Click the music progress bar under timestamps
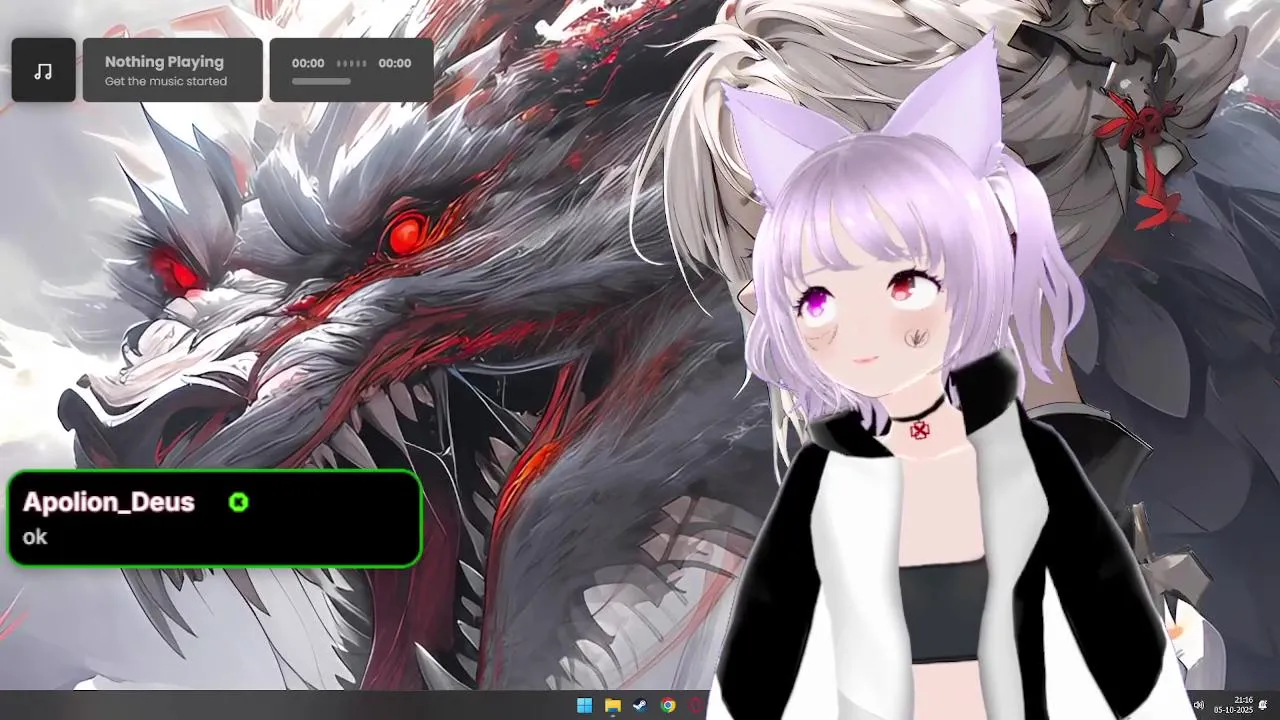 pyautogui.click(x=321, y=82)
